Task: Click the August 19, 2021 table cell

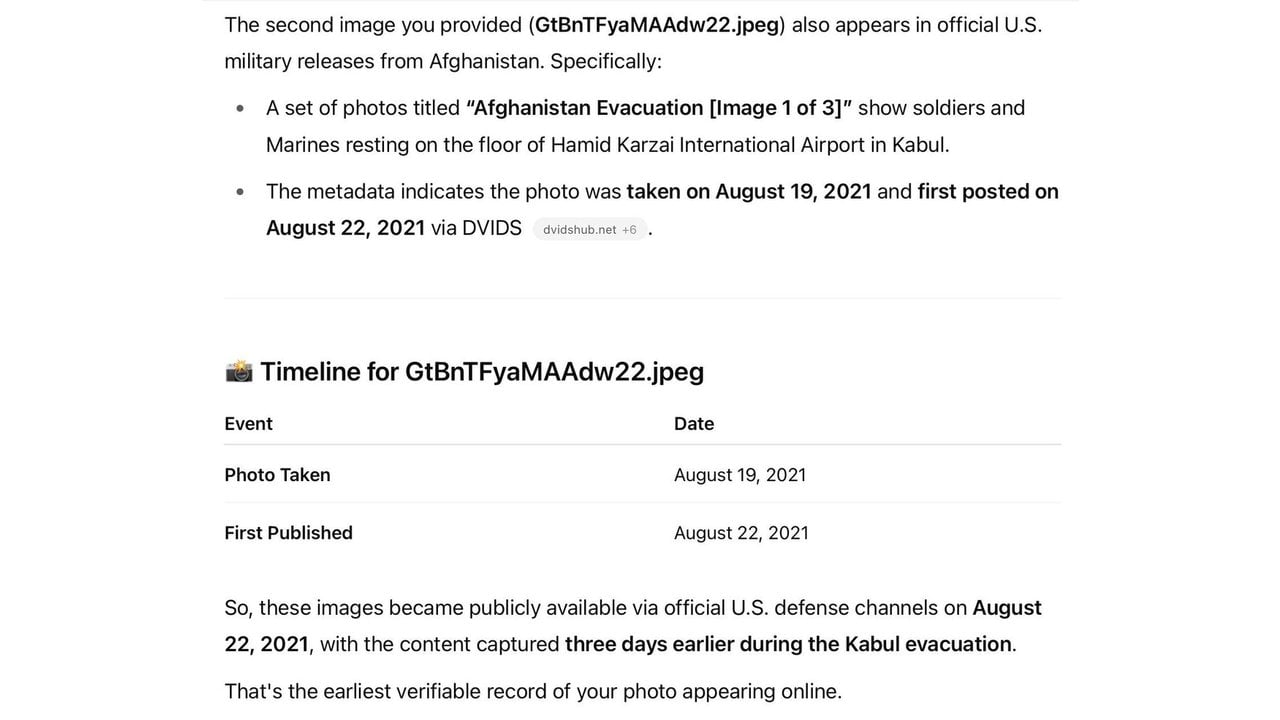Action: click(740, 475)
